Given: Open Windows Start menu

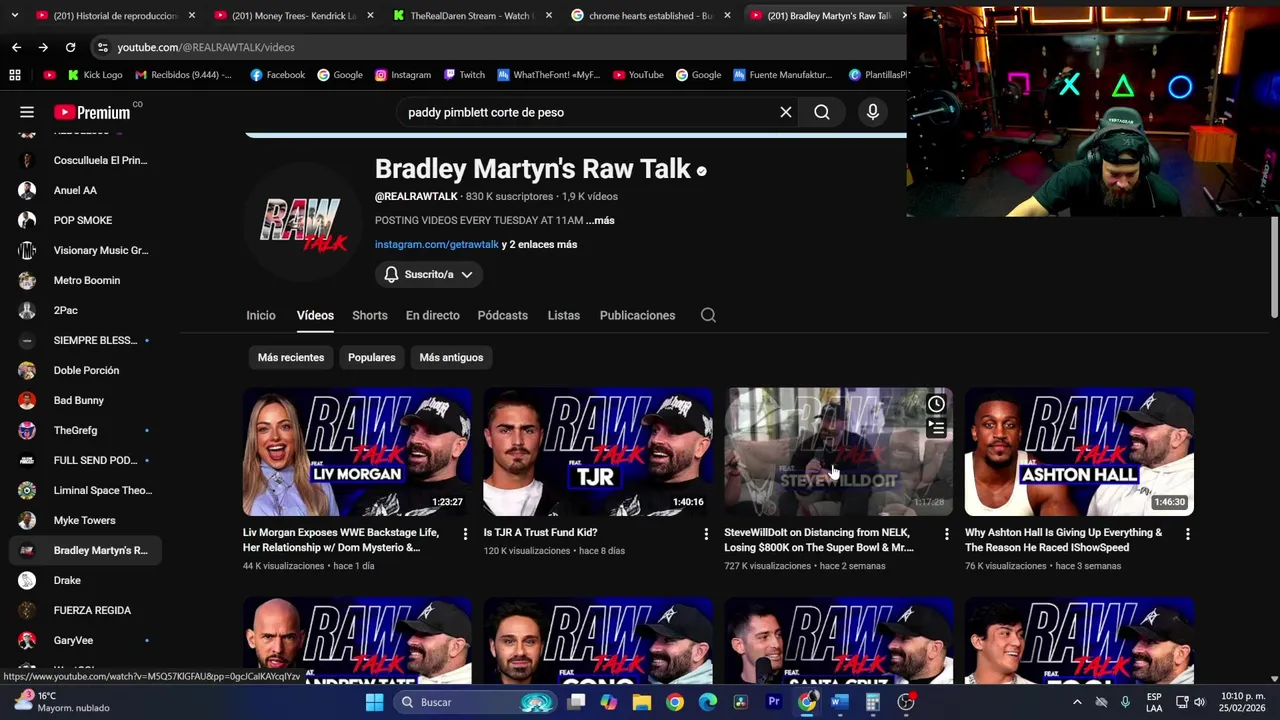Looking at the screenshot, I should (374, 702).
